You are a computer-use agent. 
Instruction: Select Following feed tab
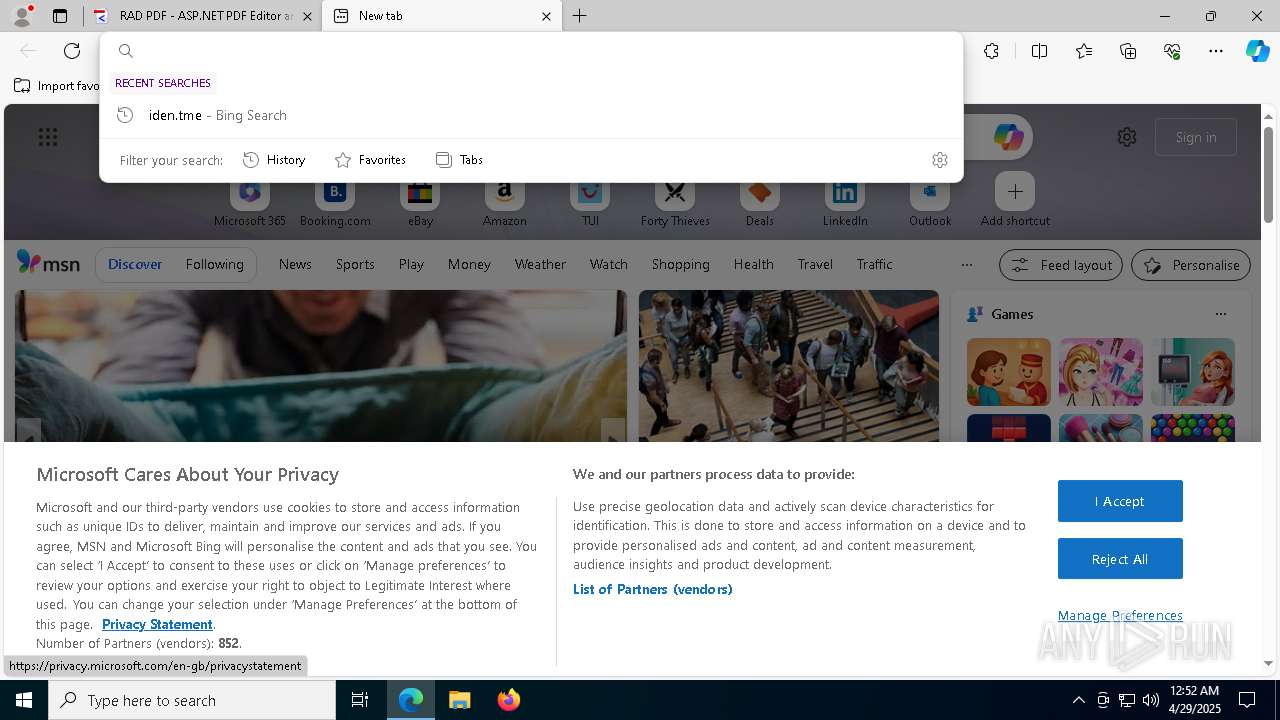pos(214,264)
